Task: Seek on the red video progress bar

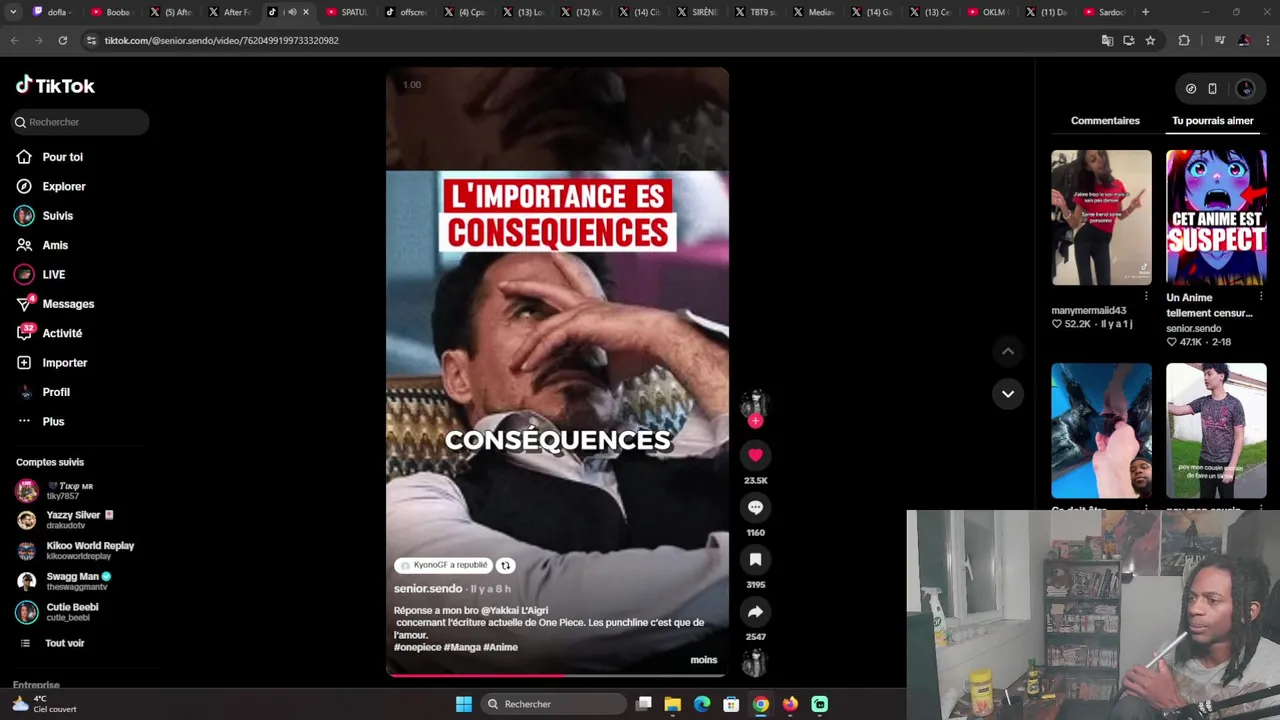Action: pyautogui.click(x=557, y=676)
